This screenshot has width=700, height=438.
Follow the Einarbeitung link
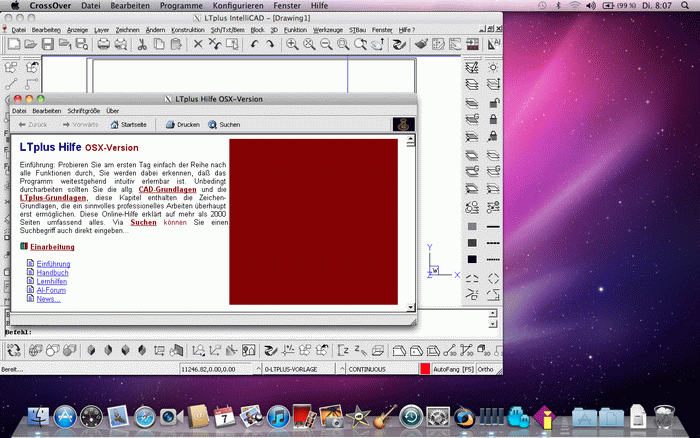tap(52, 247)
